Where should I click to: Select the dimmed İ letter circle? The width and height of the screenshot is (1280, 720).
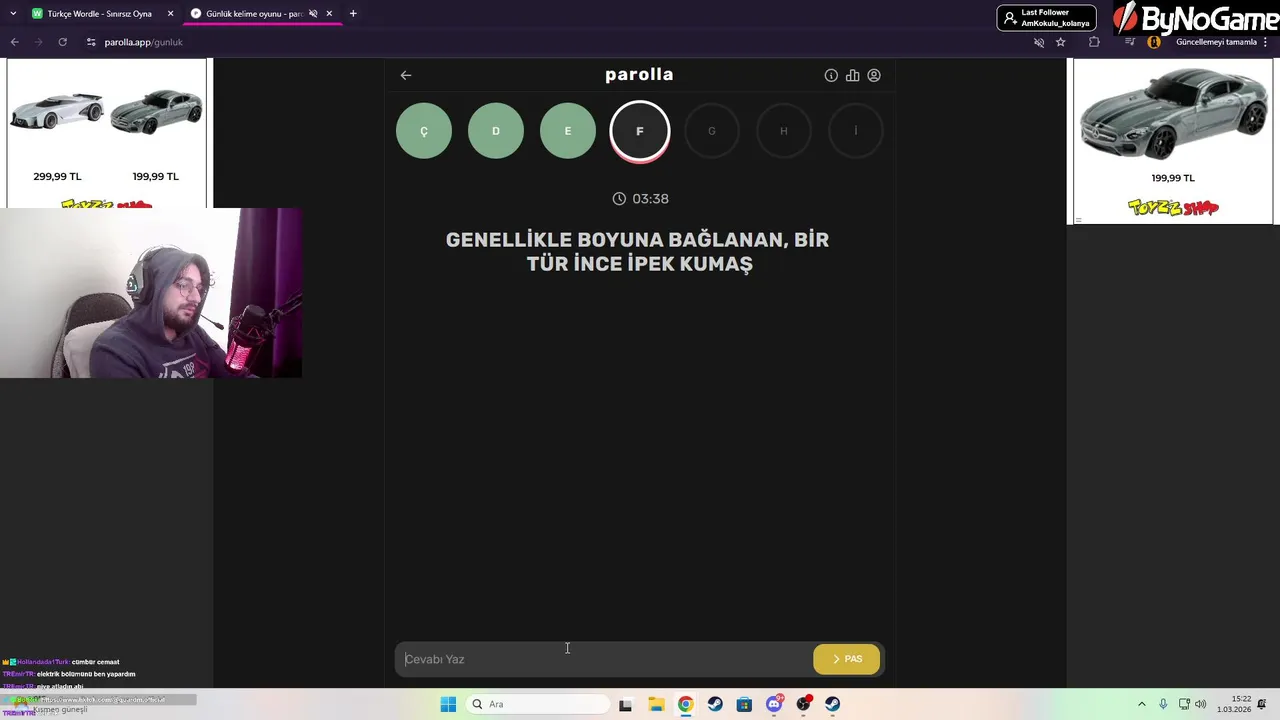pos(856,131)
